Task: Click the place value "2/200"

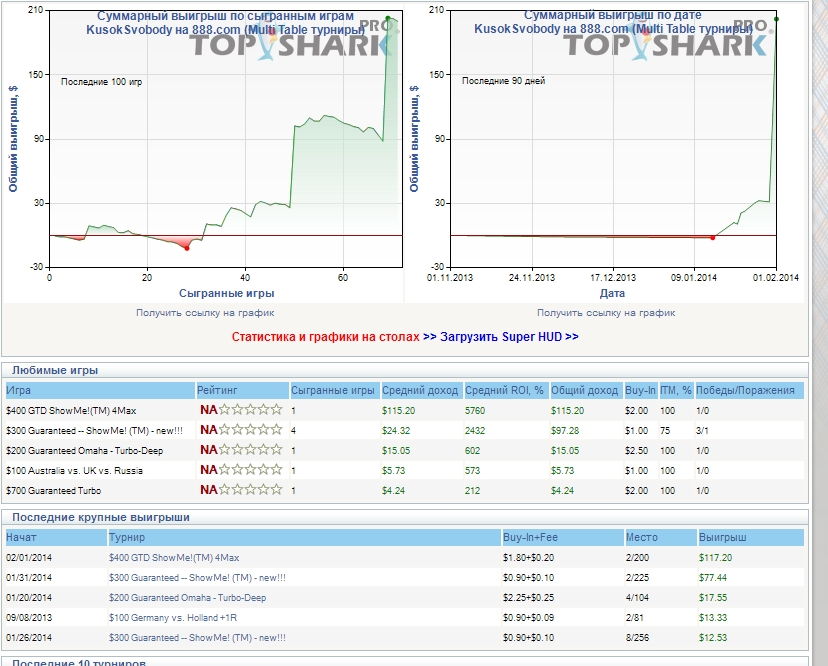Action: pos(637,558)
